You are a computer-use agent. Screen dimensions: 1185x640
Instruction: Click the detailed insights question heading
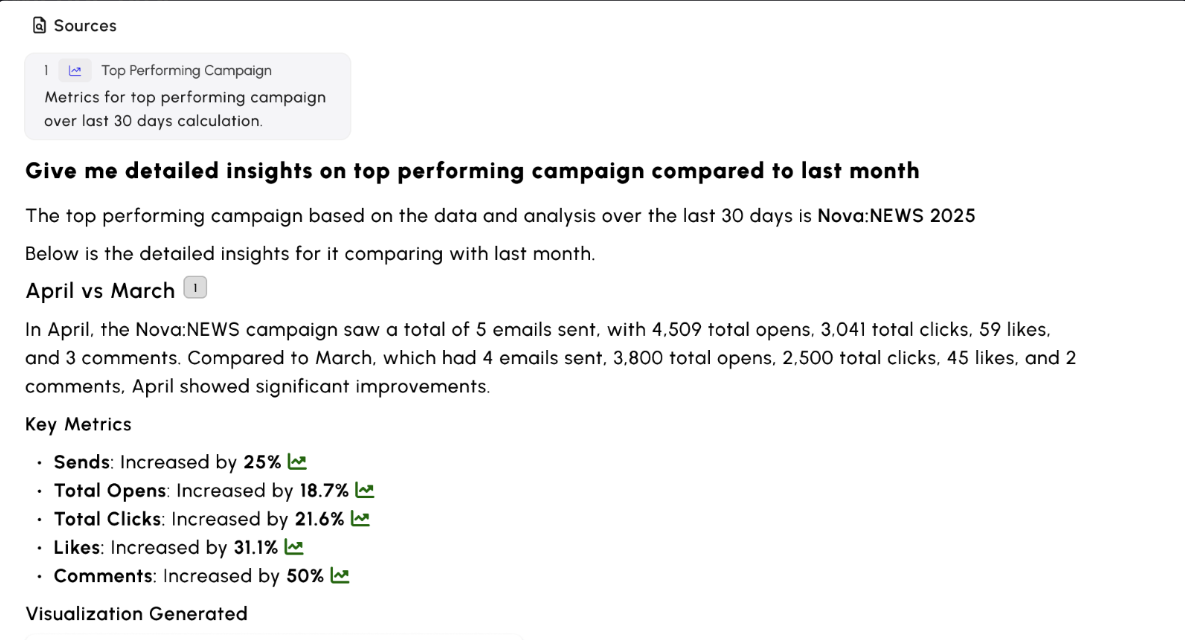tap(472, 171)
